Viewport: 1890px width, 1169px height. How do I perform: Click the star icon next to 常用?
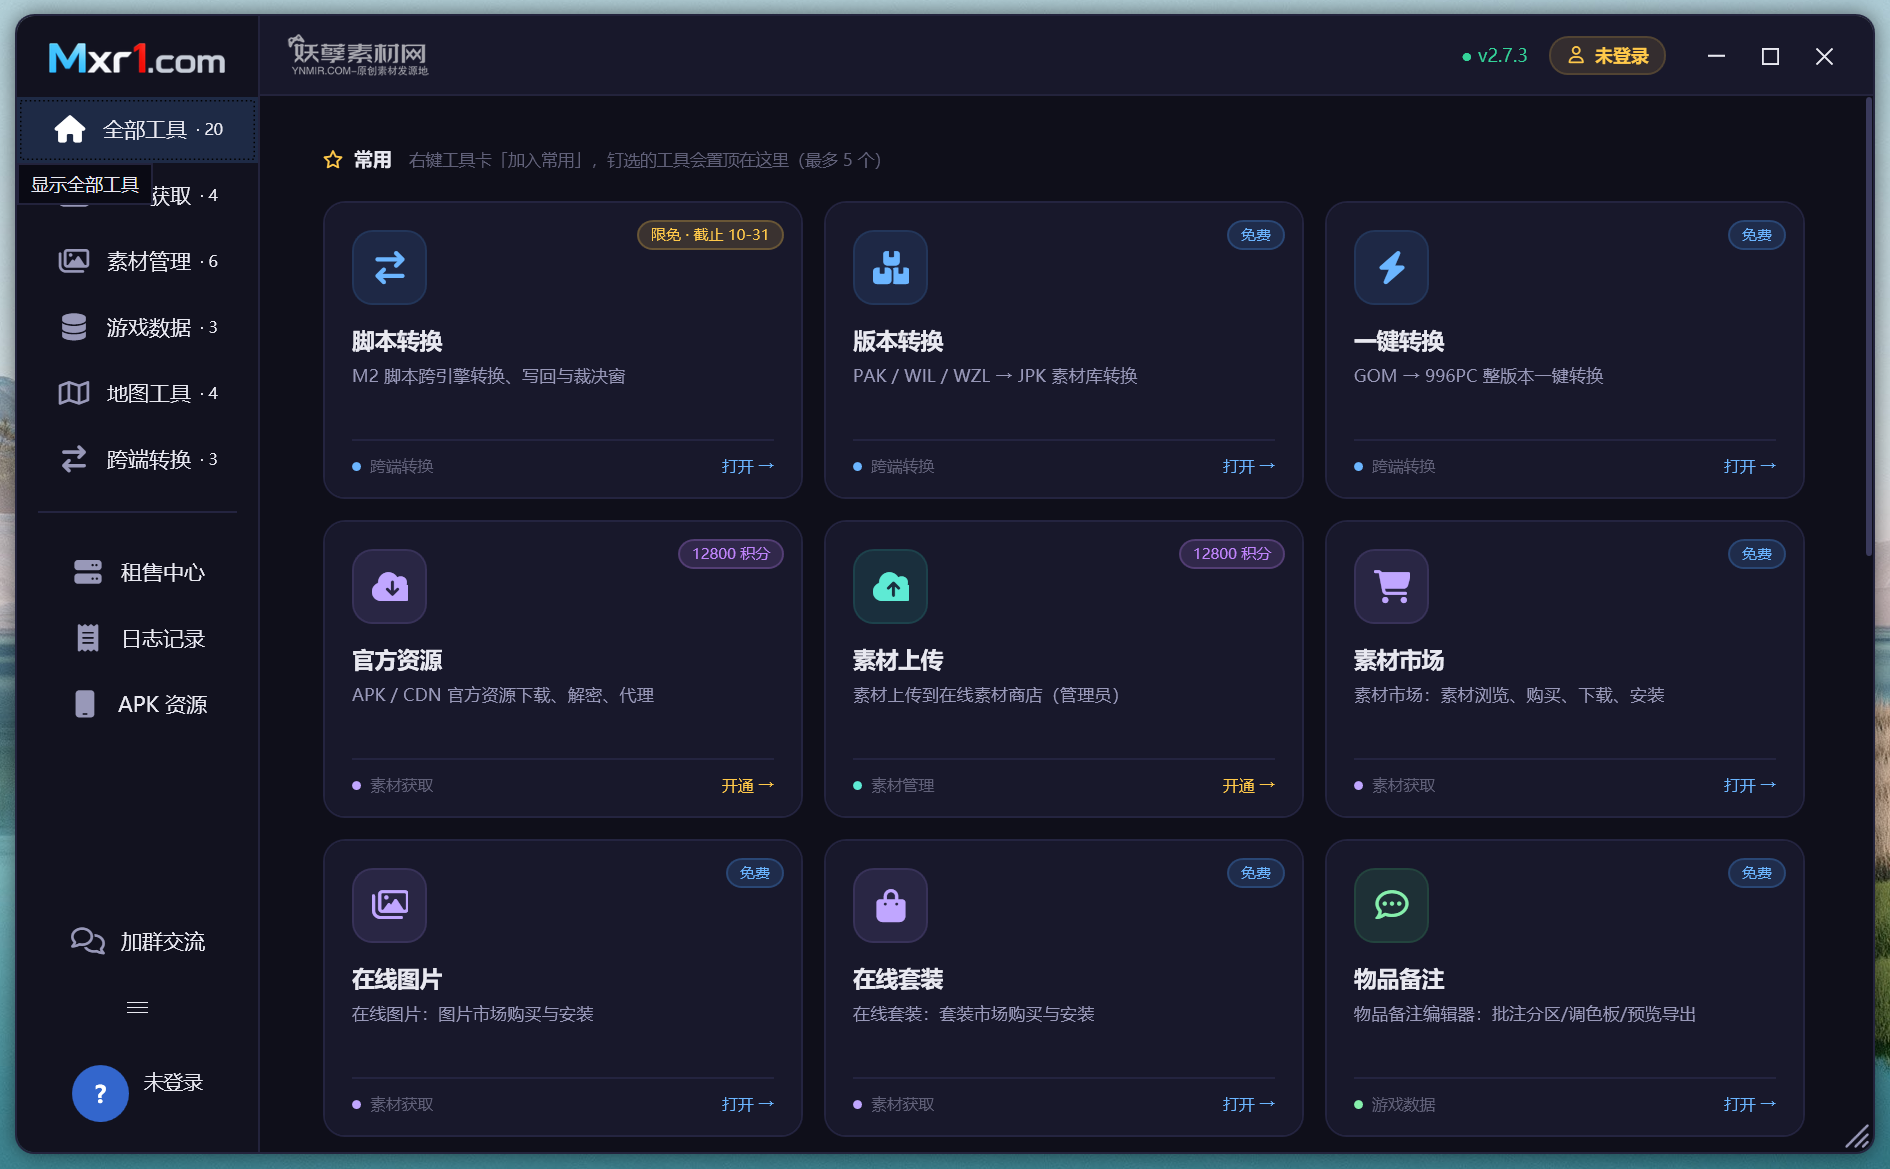point(333,160)
